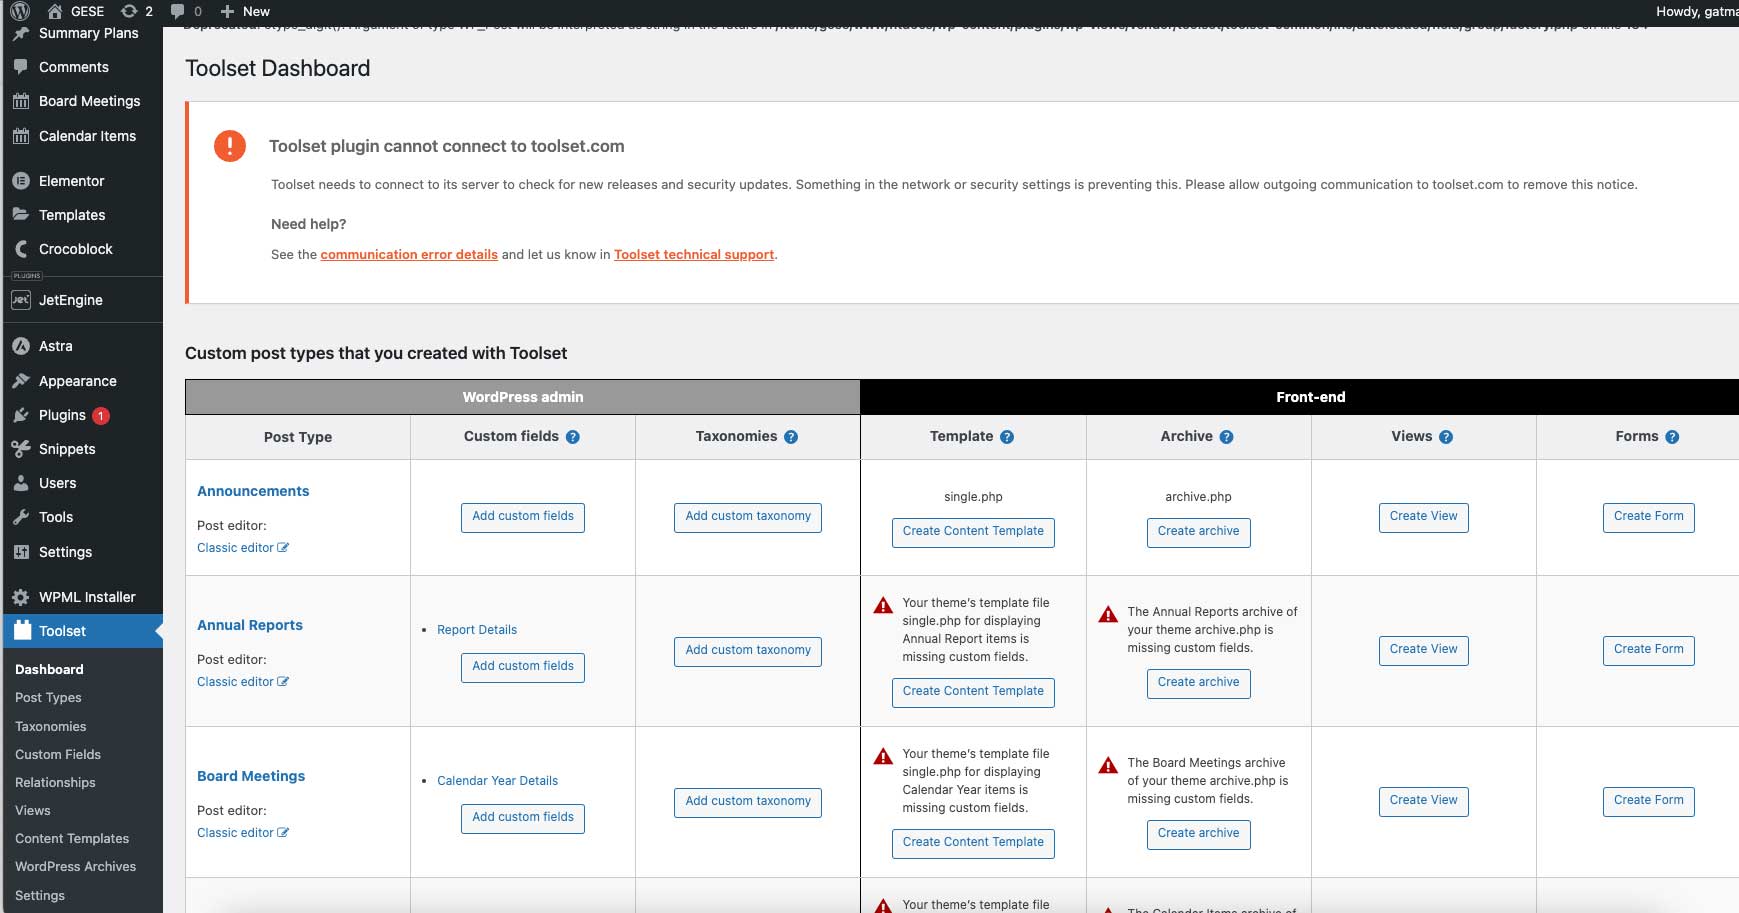Go to JetEngine in the sidebar

pyautogui.click(x=70, y=300)
